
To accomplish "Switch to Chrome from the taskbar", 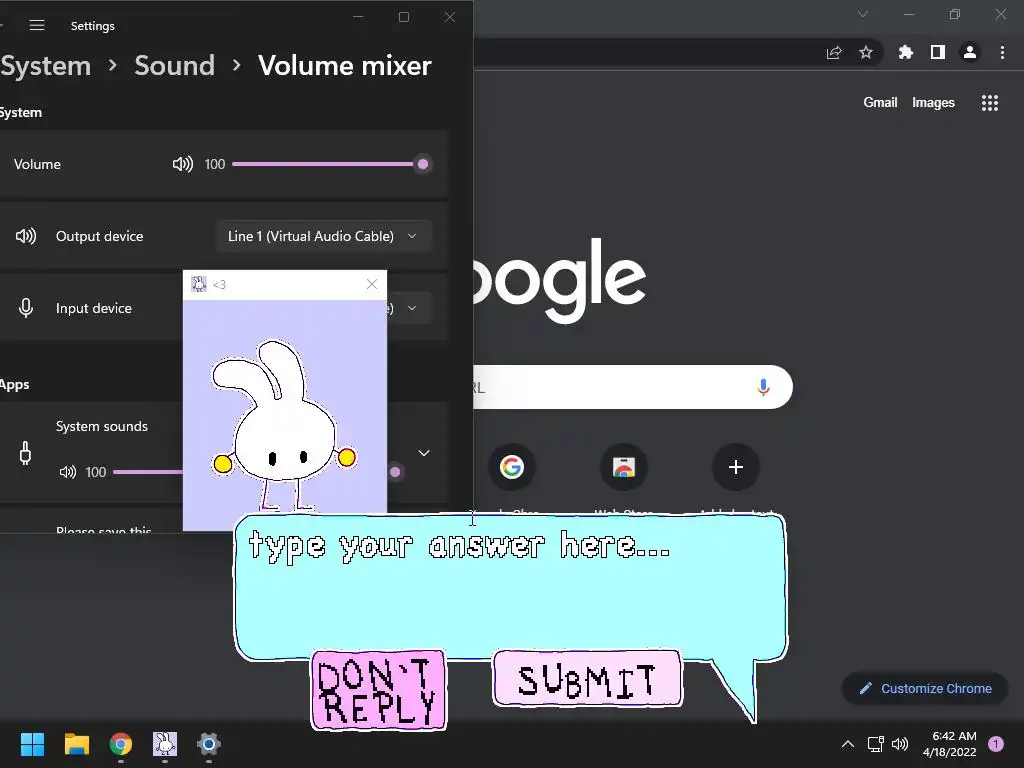I will [121, 744].
